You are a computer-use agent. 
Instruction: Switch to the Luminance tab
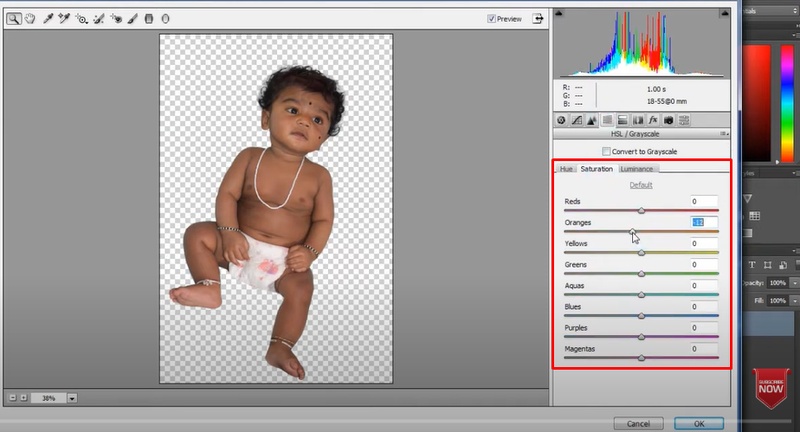[x=637, y=169]
